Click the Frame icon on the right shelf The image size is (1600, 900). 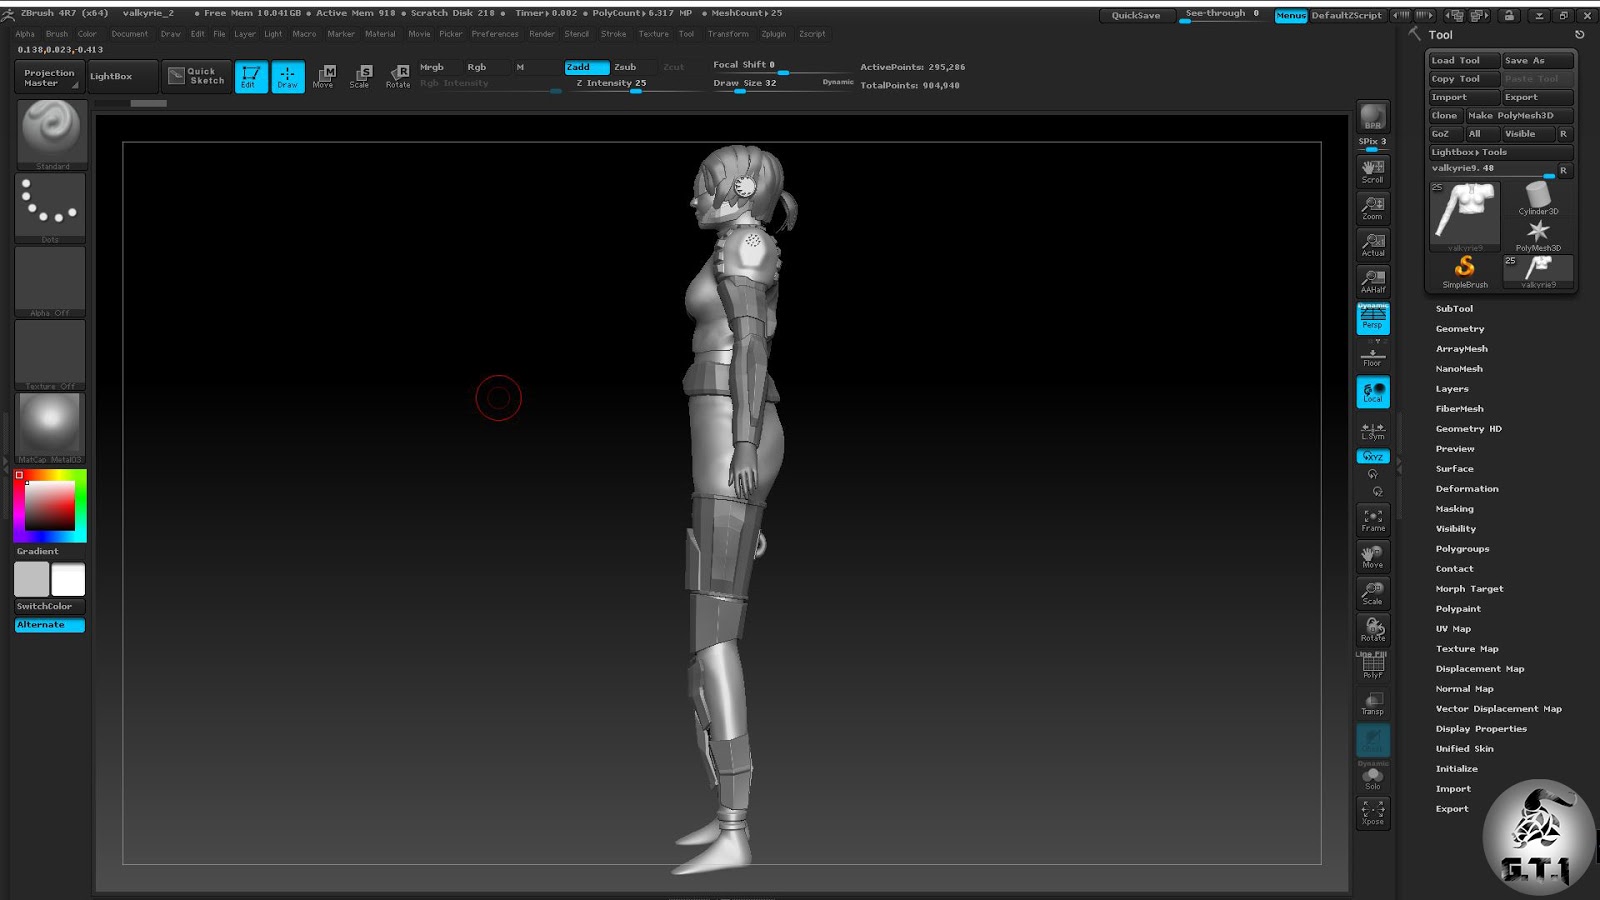pyautogui.click(x=1371, y=518)
